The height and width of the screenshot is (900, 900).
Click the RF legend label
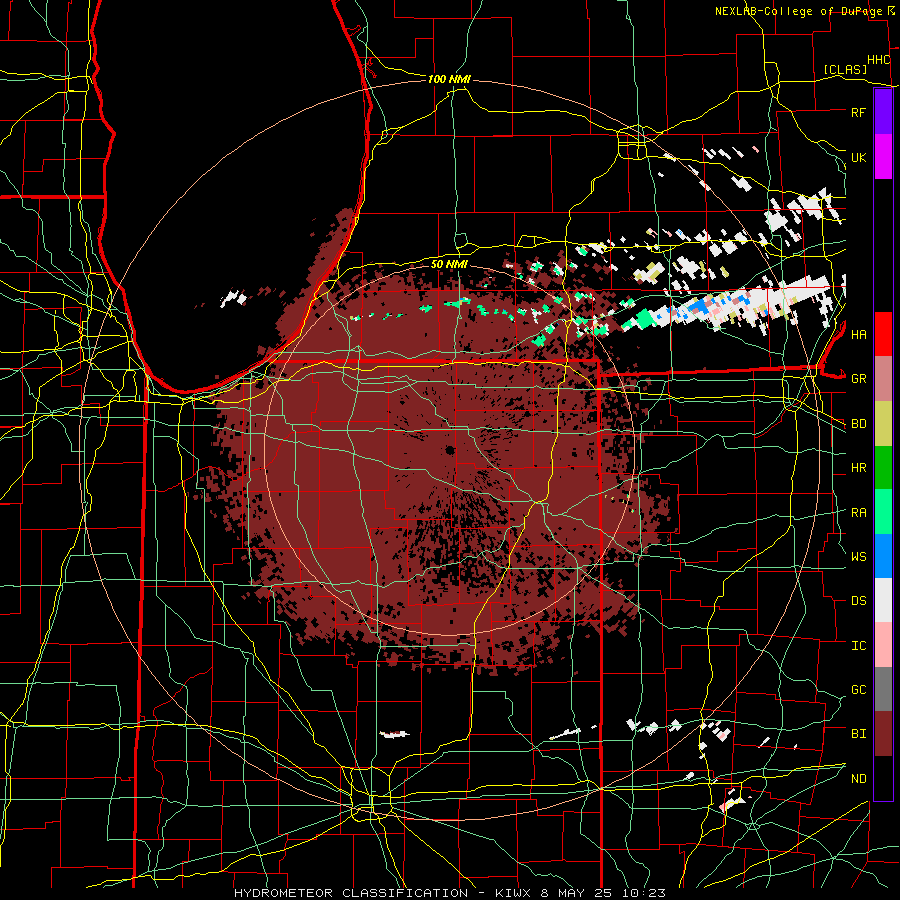click(858, 112)
